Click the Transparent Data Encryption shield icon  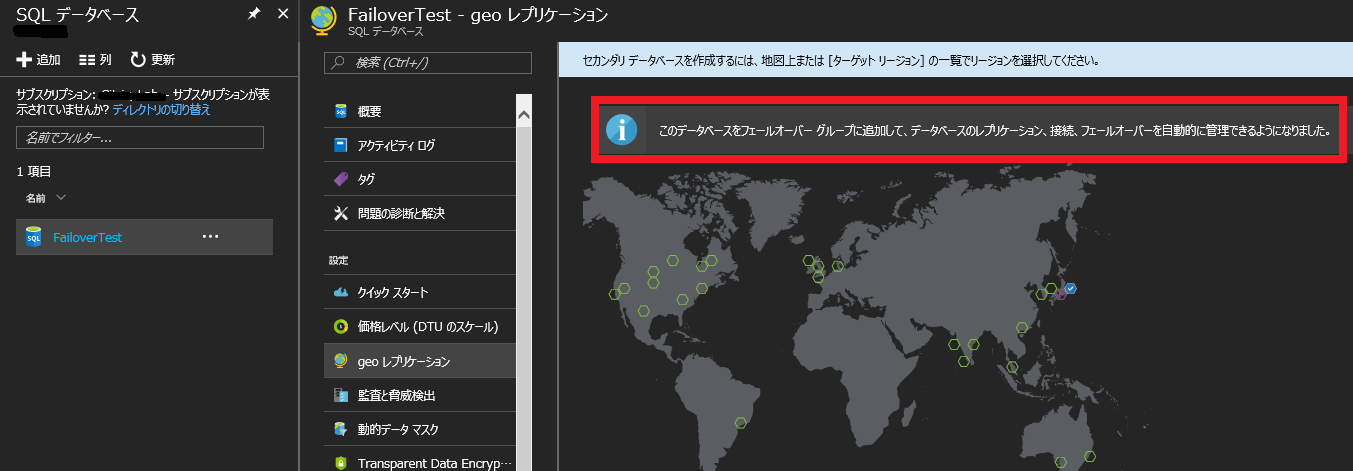click(340, 463)
